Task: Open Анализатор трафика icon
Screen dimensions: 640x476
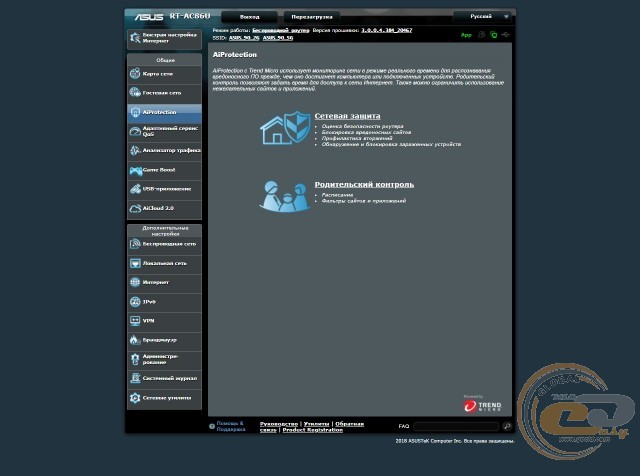Action: pos(135,150)
